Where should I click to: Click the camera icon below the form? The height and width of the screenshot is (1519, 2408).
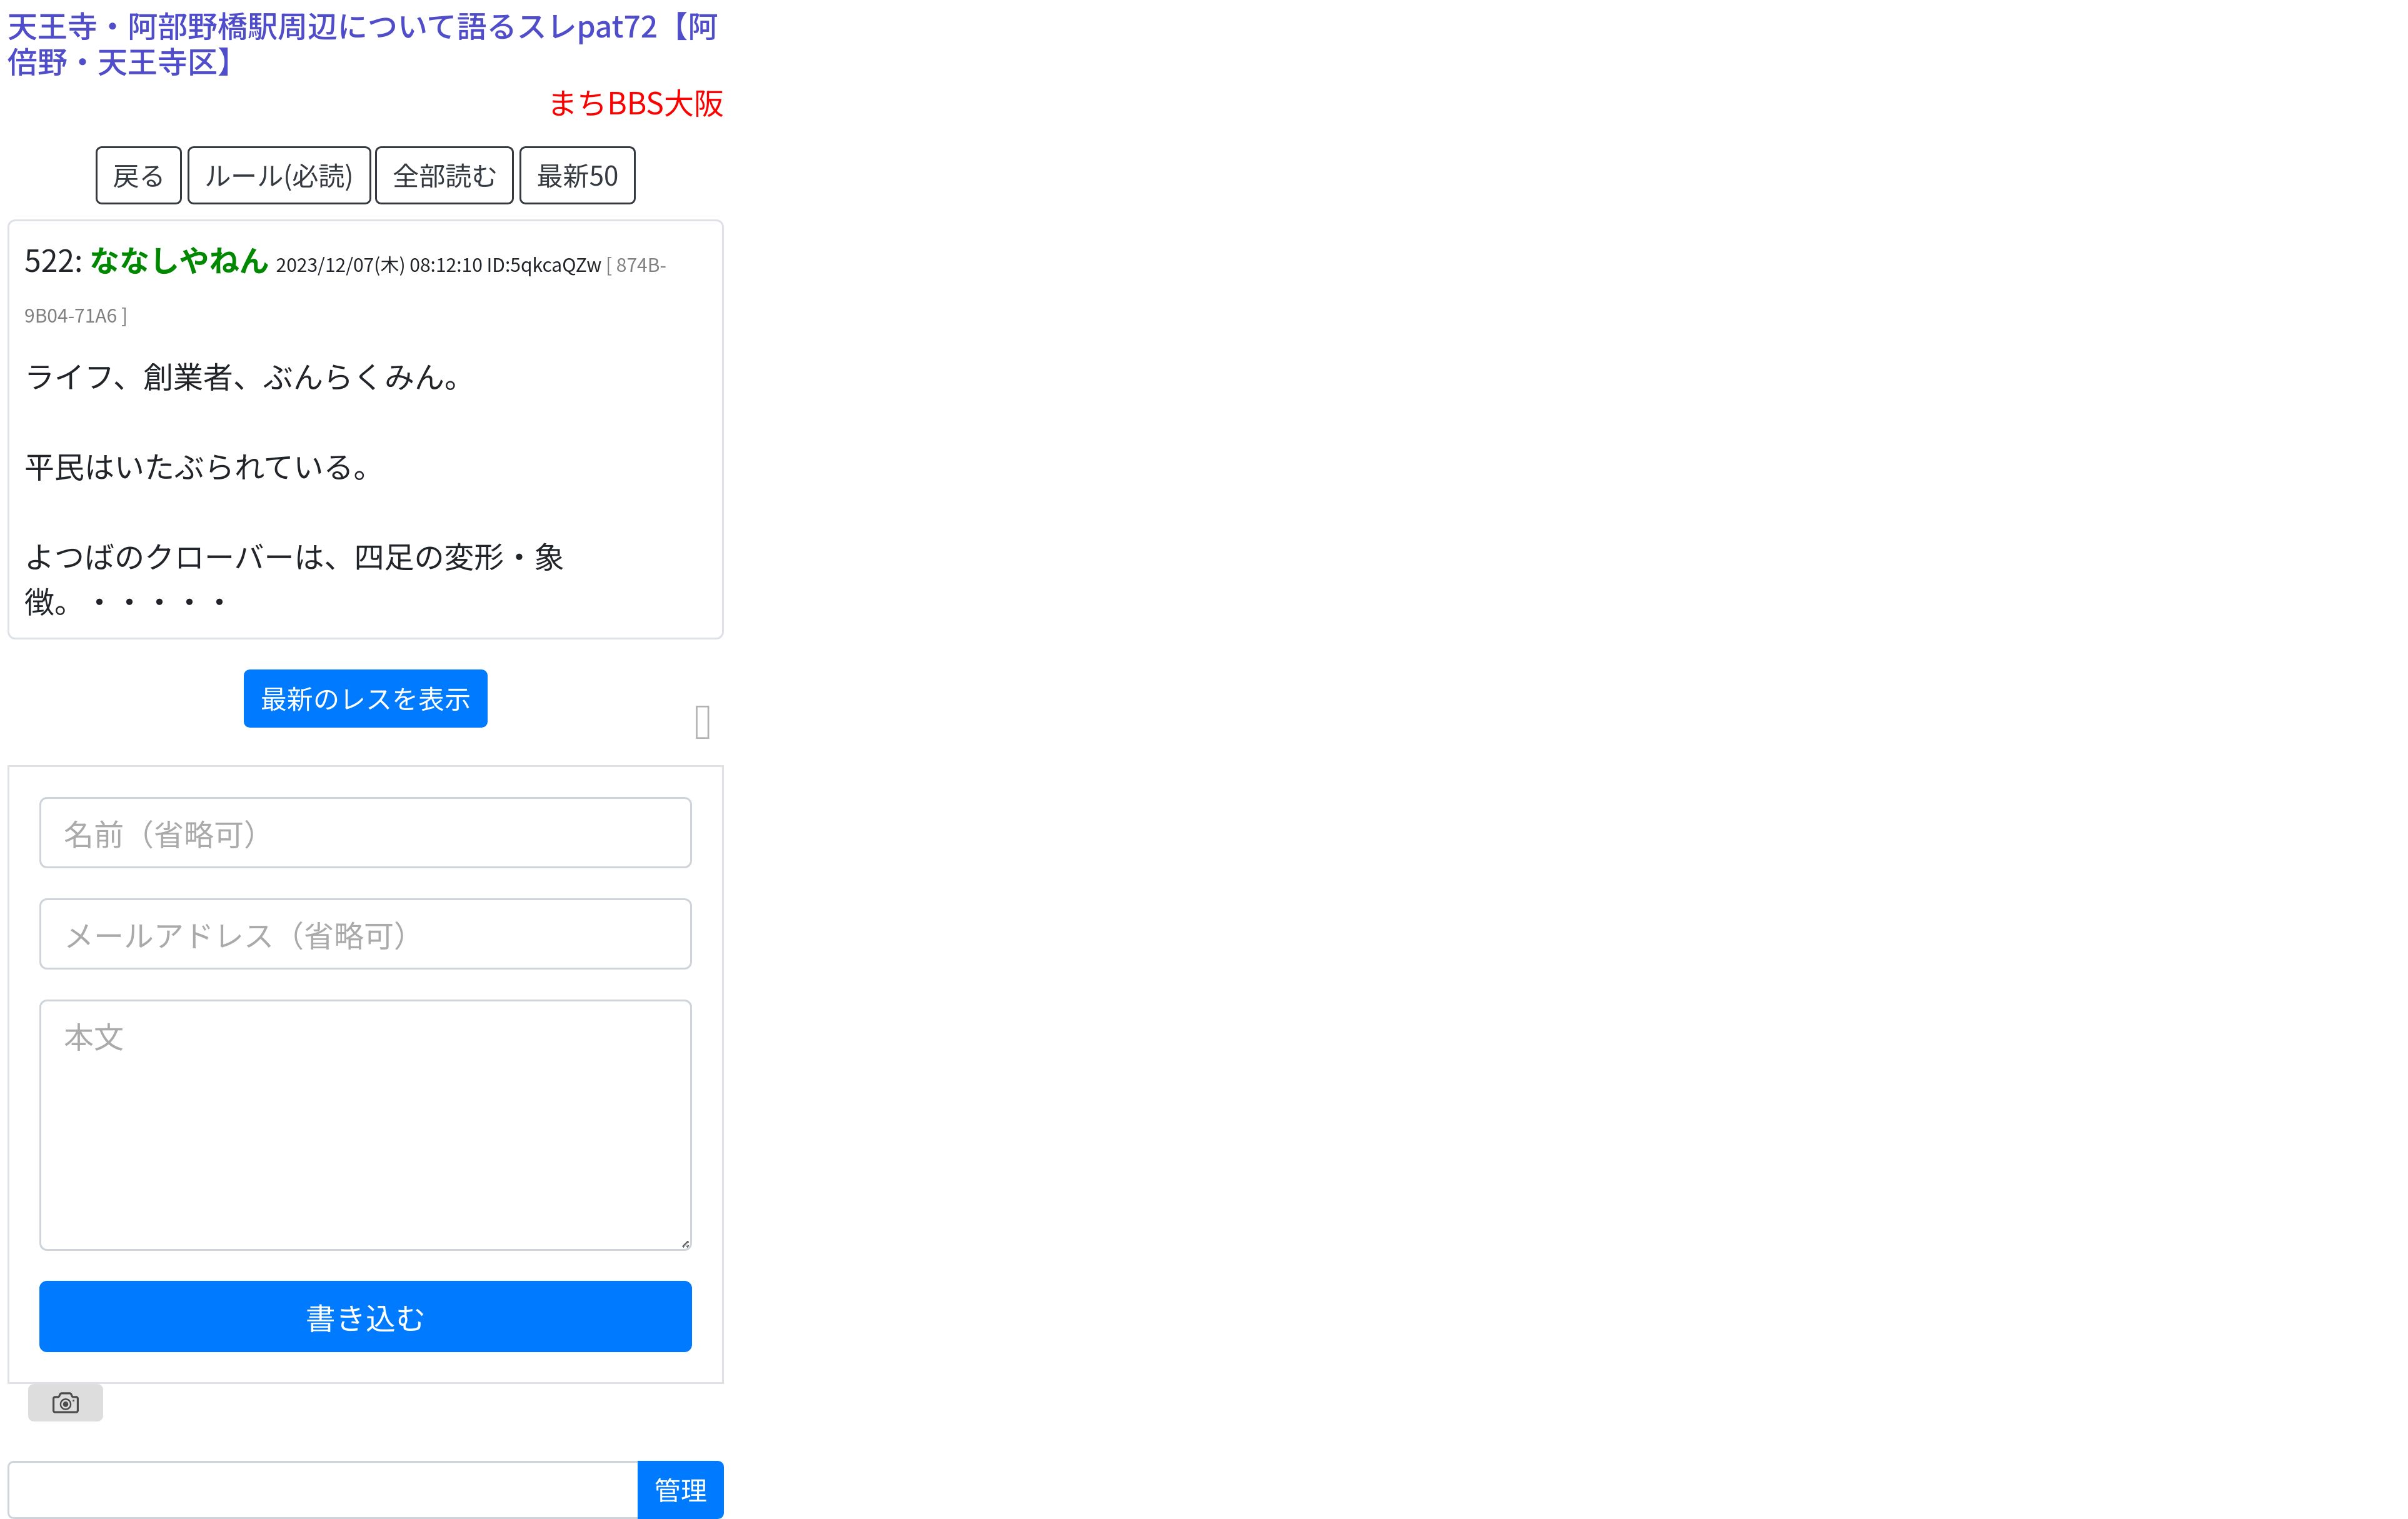pyautogui.click(x=65, y=1403)
